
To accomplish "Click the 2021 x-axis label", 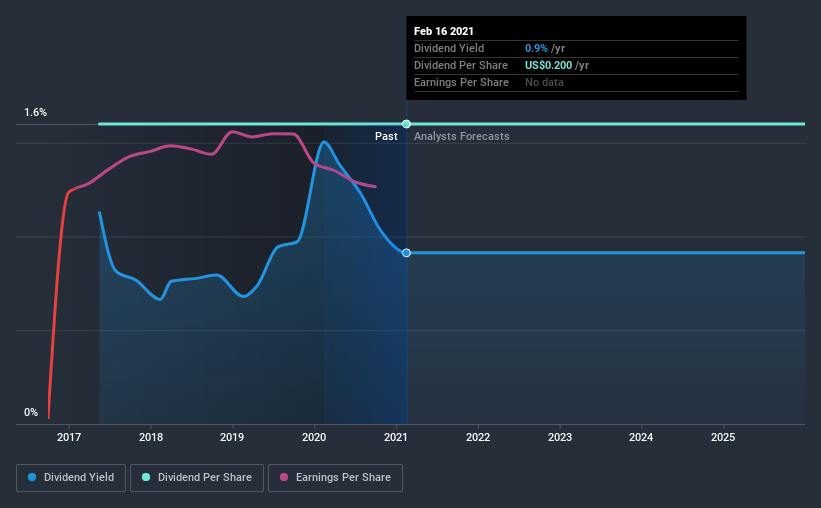I will coord(396,437).
